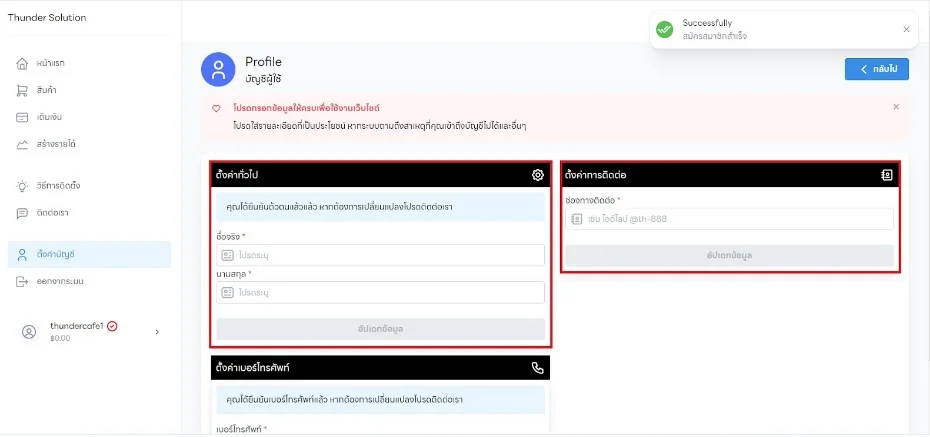Open the วิธีการติดตั้ง menu item
The height and width of the screenshot is (437, 930).
click(89, 186)
